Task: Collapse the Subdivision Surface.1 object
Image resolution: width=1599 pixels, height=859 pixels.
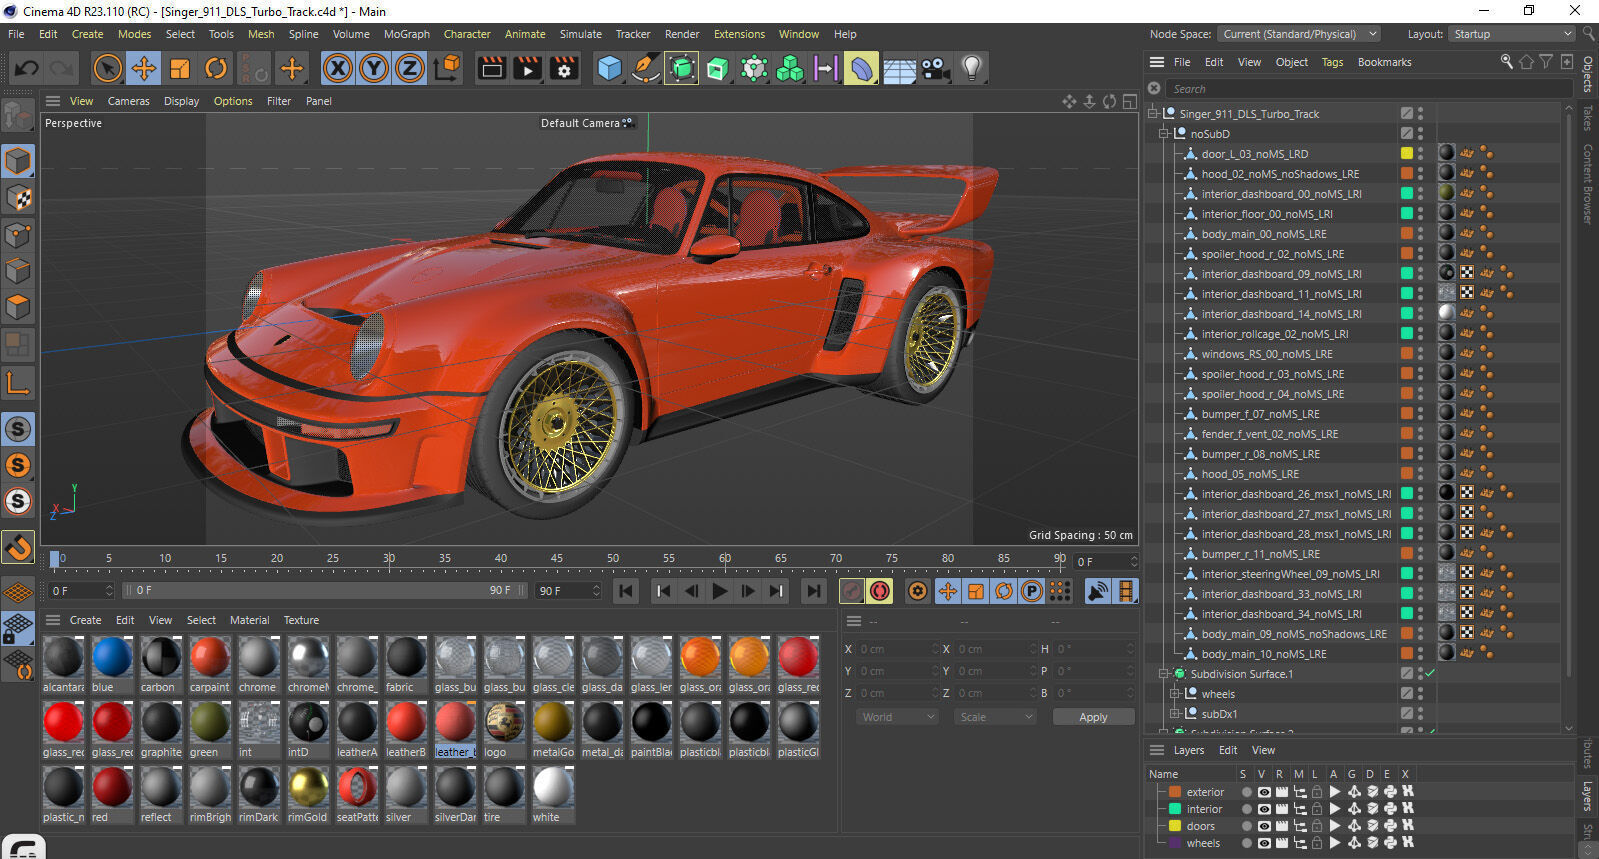Action: coord(1164,674)
